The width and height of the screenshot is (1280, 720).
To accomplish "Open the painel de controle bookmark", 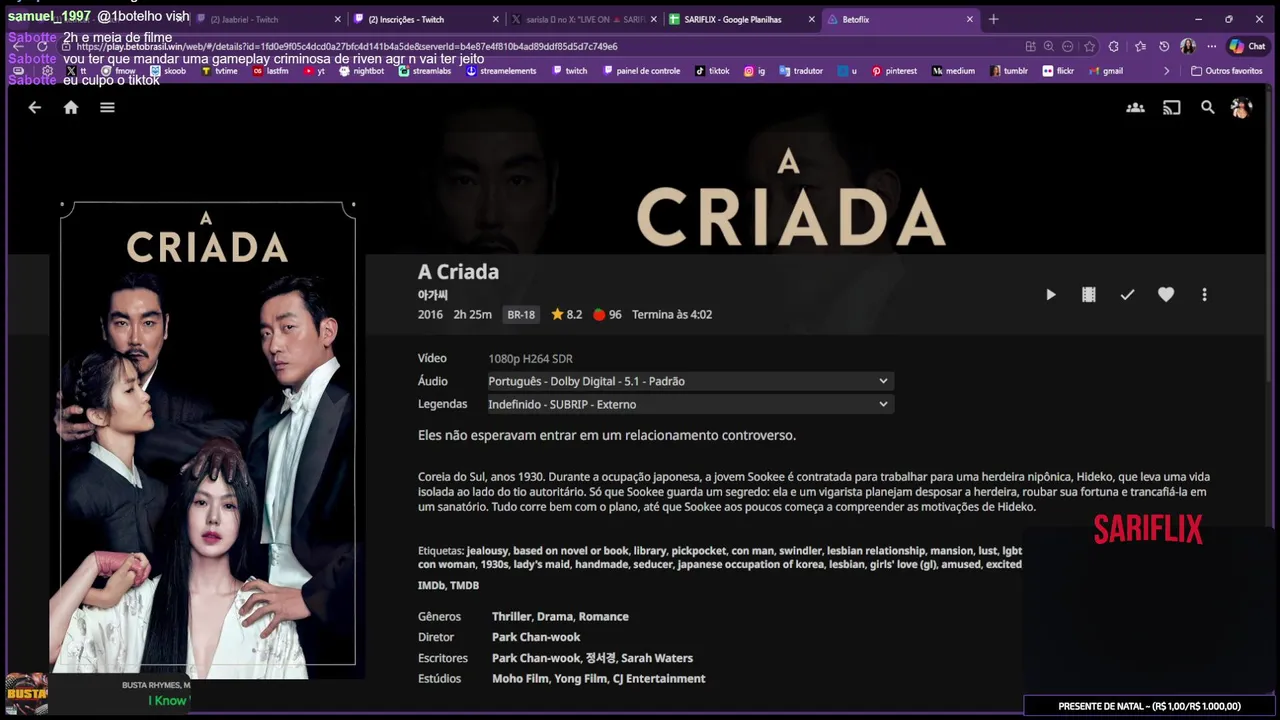I will click(641, 71).
